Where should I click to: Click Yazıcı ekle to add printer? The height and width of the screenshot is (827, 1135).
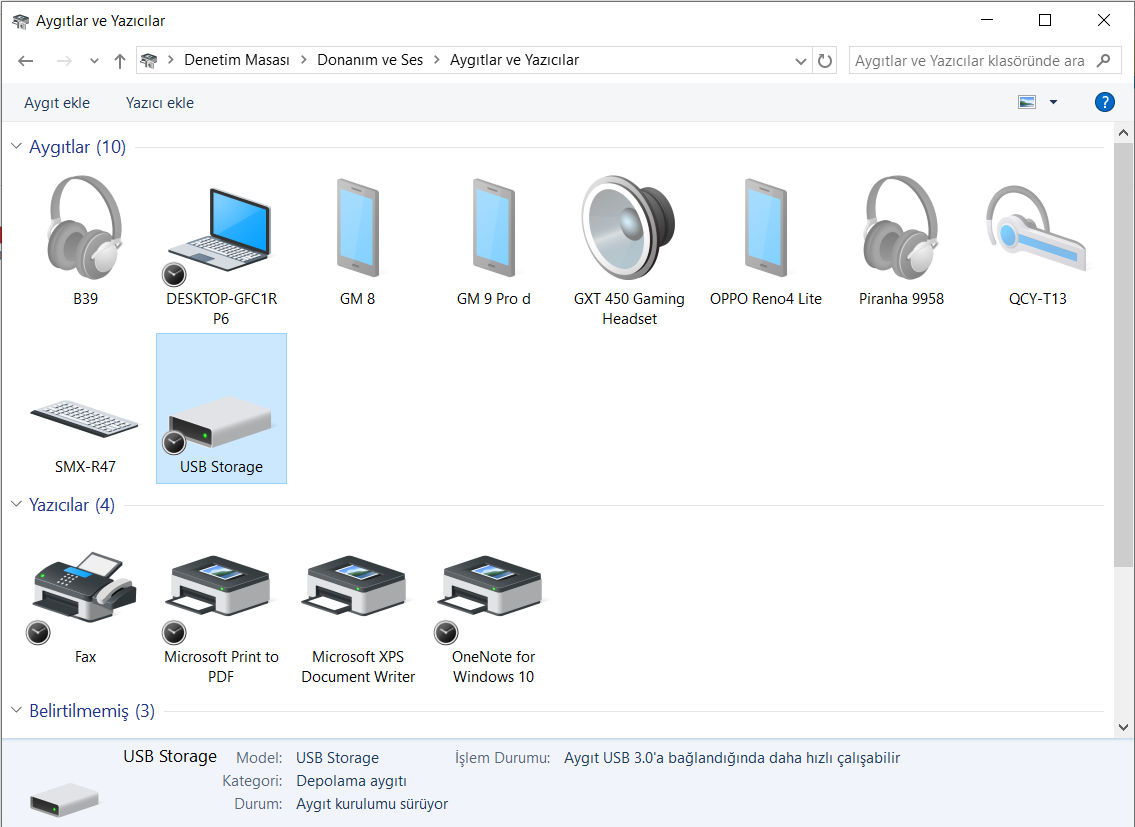click(x=160, y=103)
